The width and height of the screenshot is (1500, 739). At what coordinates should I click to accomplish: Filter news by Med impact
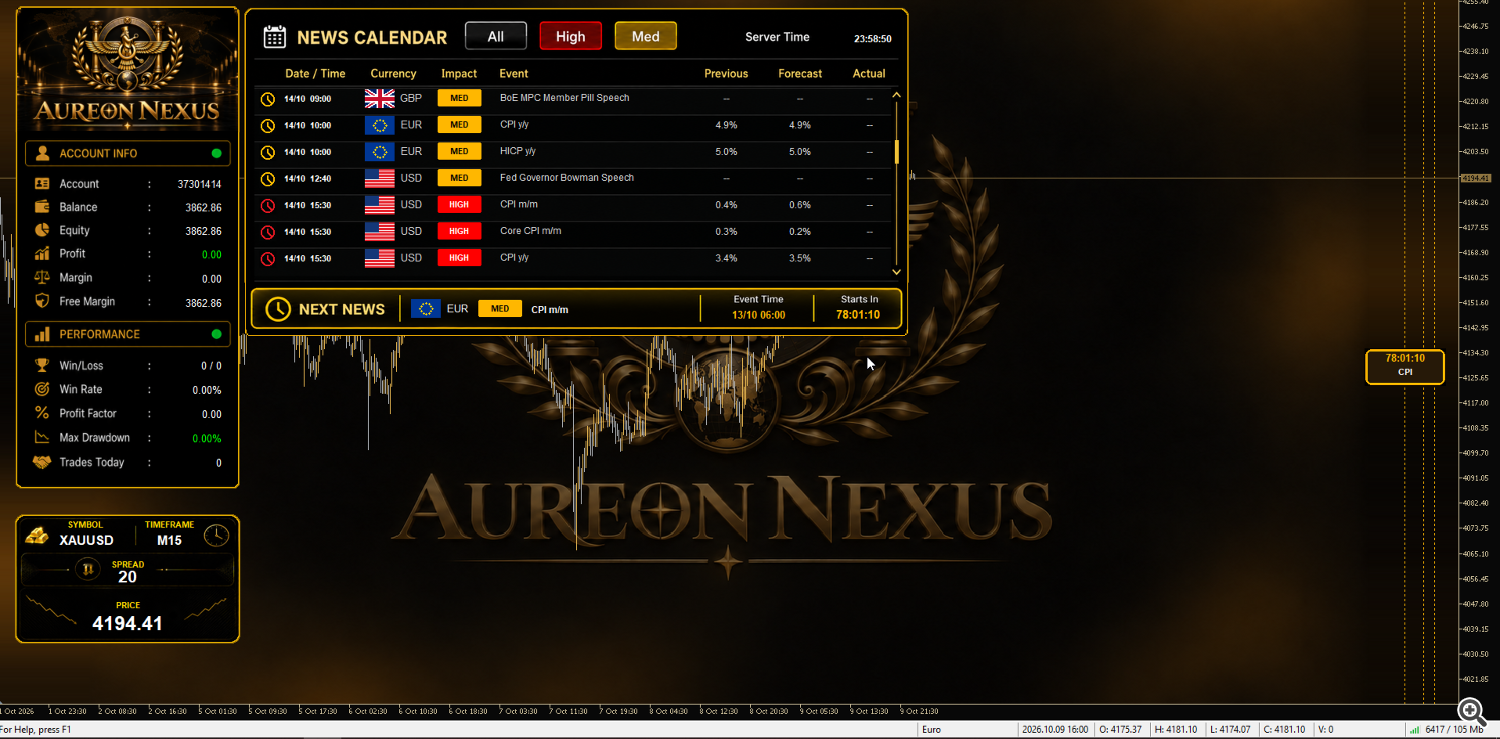[x=646, y=36]
